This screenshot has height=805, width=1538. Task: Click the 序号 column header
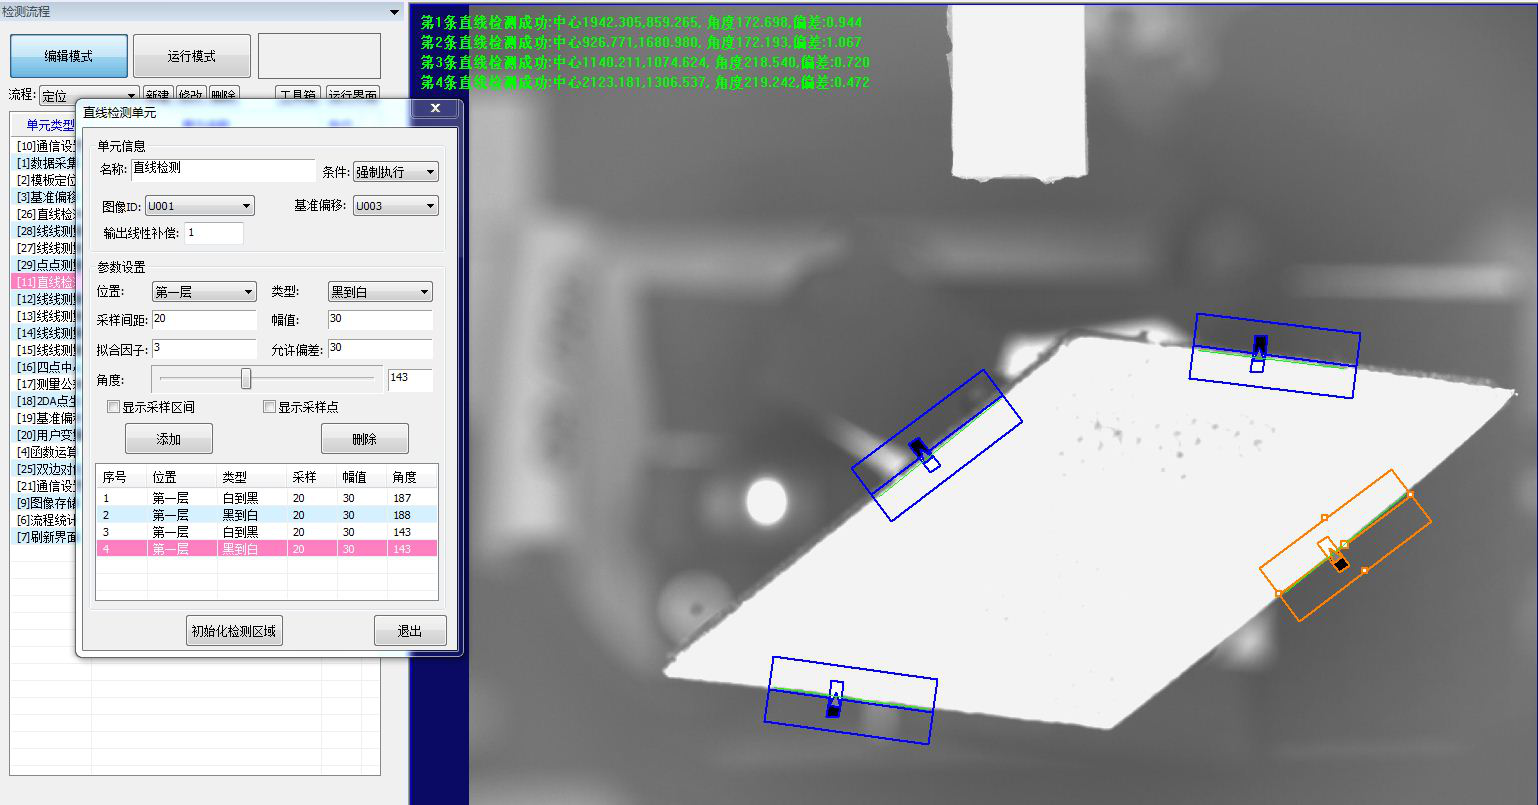(x=122, y=477)
